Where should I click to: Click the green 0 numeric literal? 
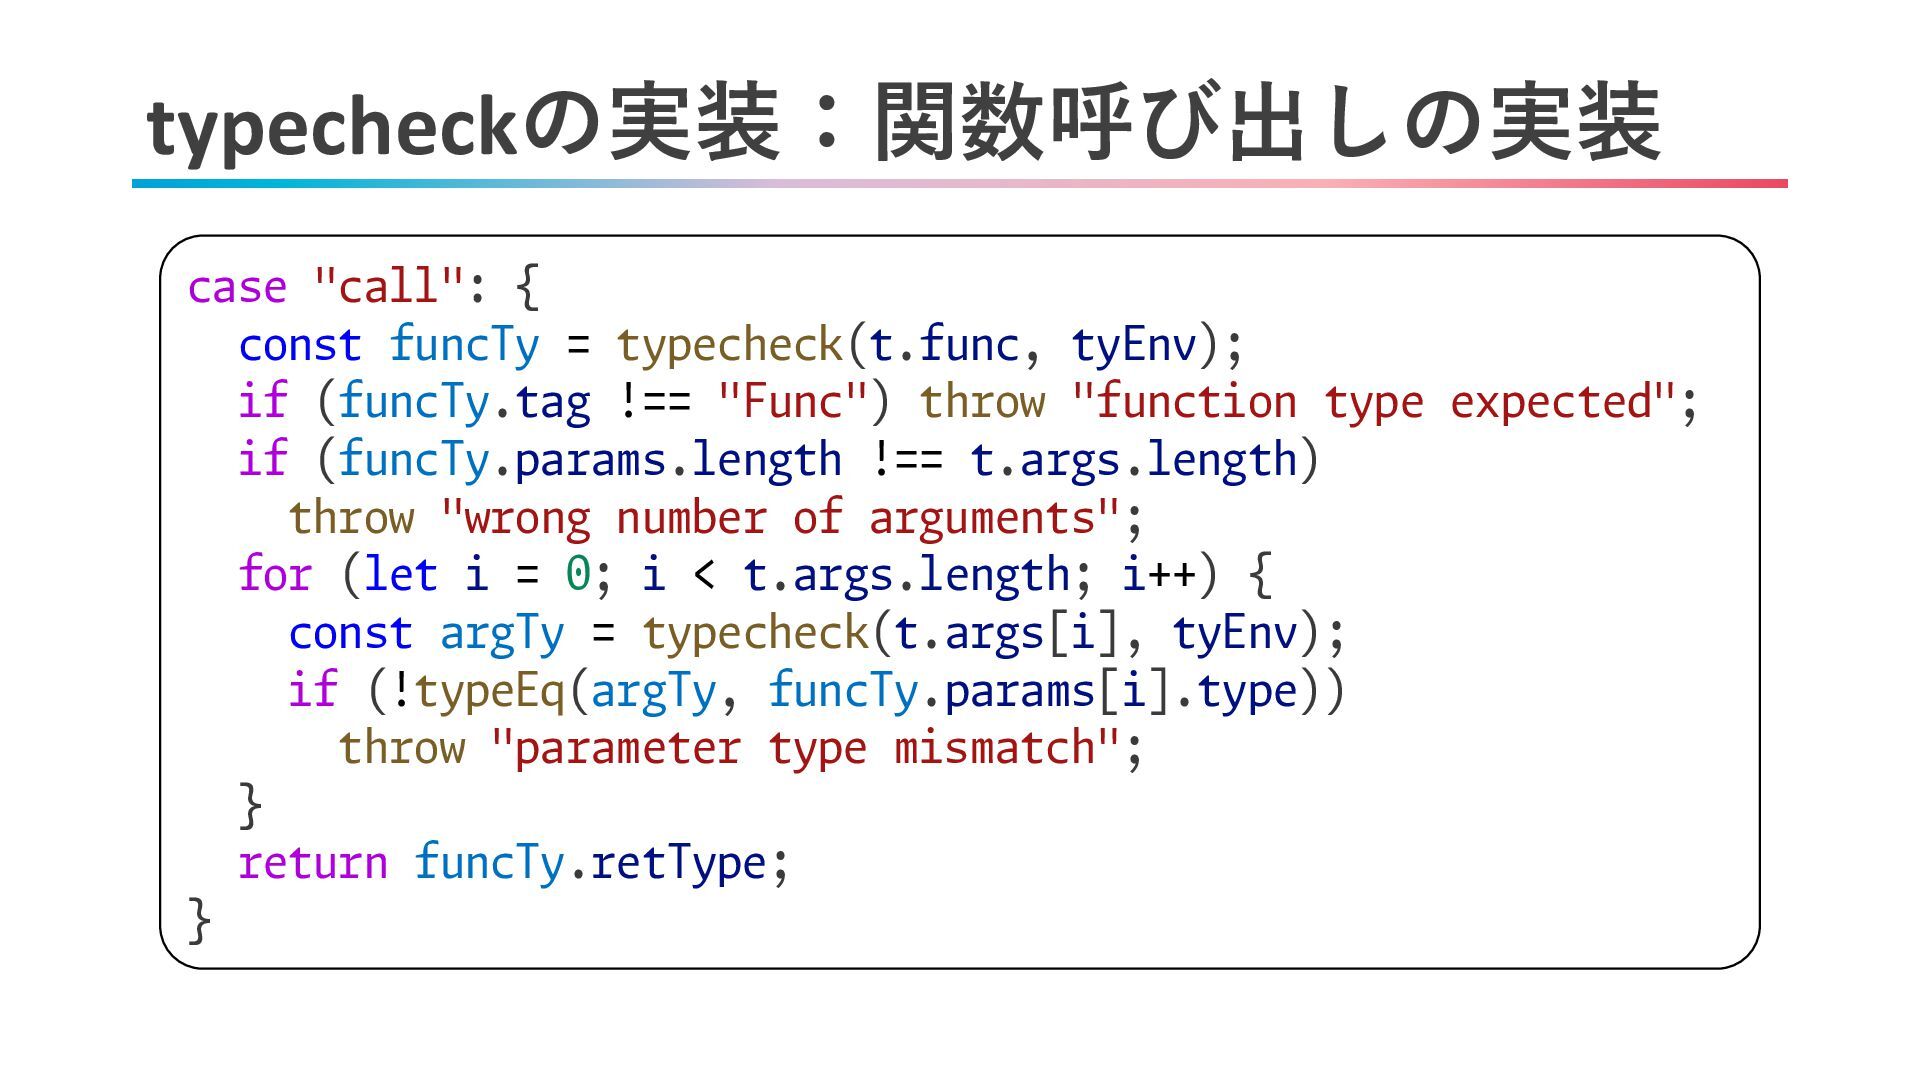[x=578, y=575]
